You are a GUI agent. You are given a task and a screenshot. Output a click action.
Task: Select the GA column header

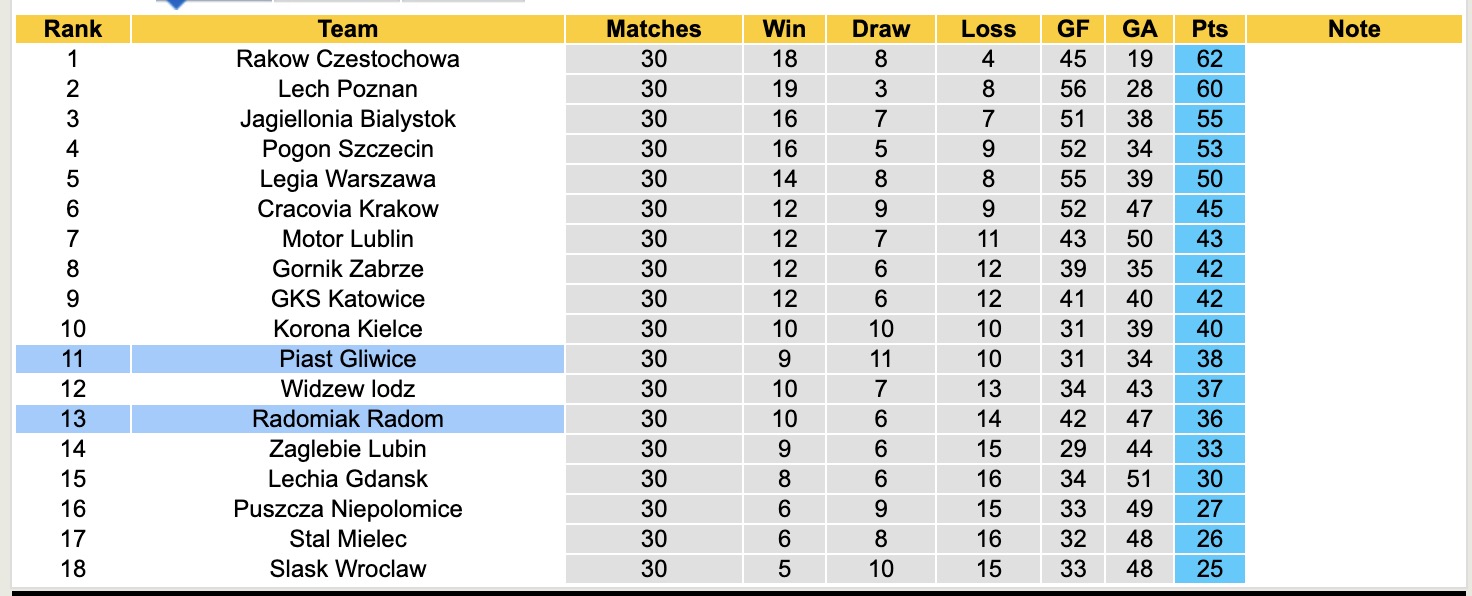coord(1139,29)
